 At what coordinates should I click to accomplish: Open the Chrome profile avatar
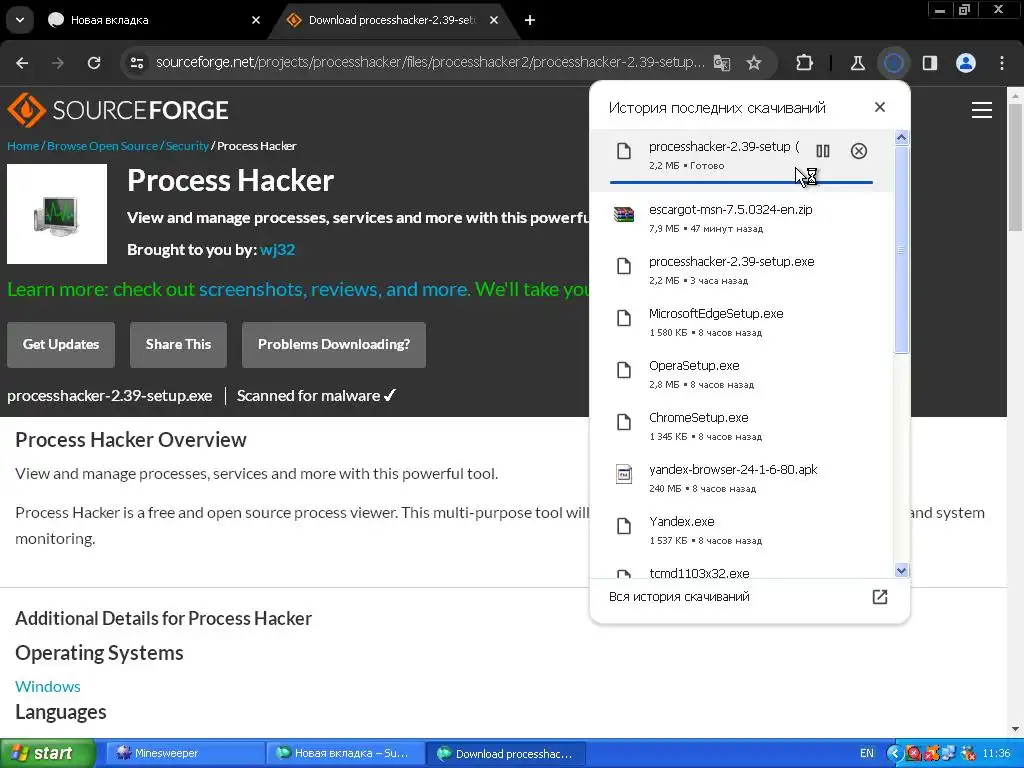click(966, 63)
